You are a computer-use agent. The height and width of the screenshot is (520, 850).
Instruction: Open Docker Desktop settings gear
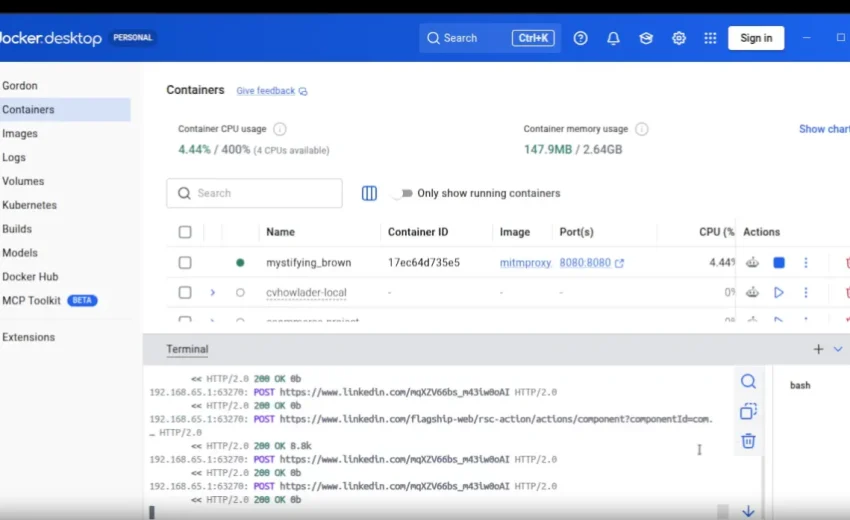679,38
